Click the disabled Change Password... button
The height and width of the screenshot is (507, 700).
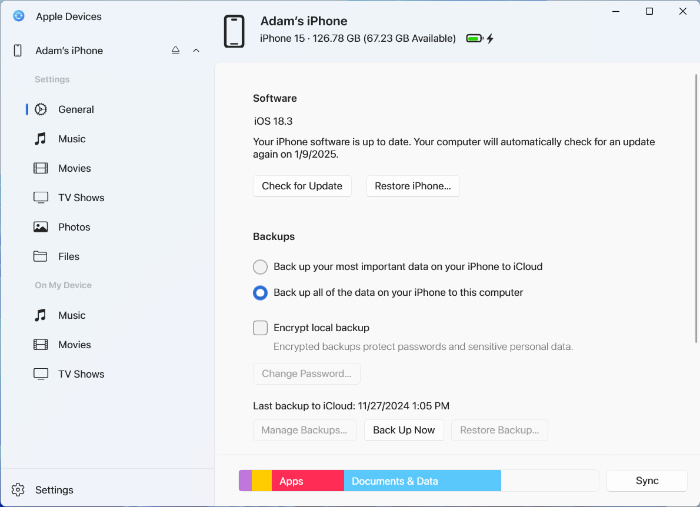pyautogui.click(x=307, y=374)
